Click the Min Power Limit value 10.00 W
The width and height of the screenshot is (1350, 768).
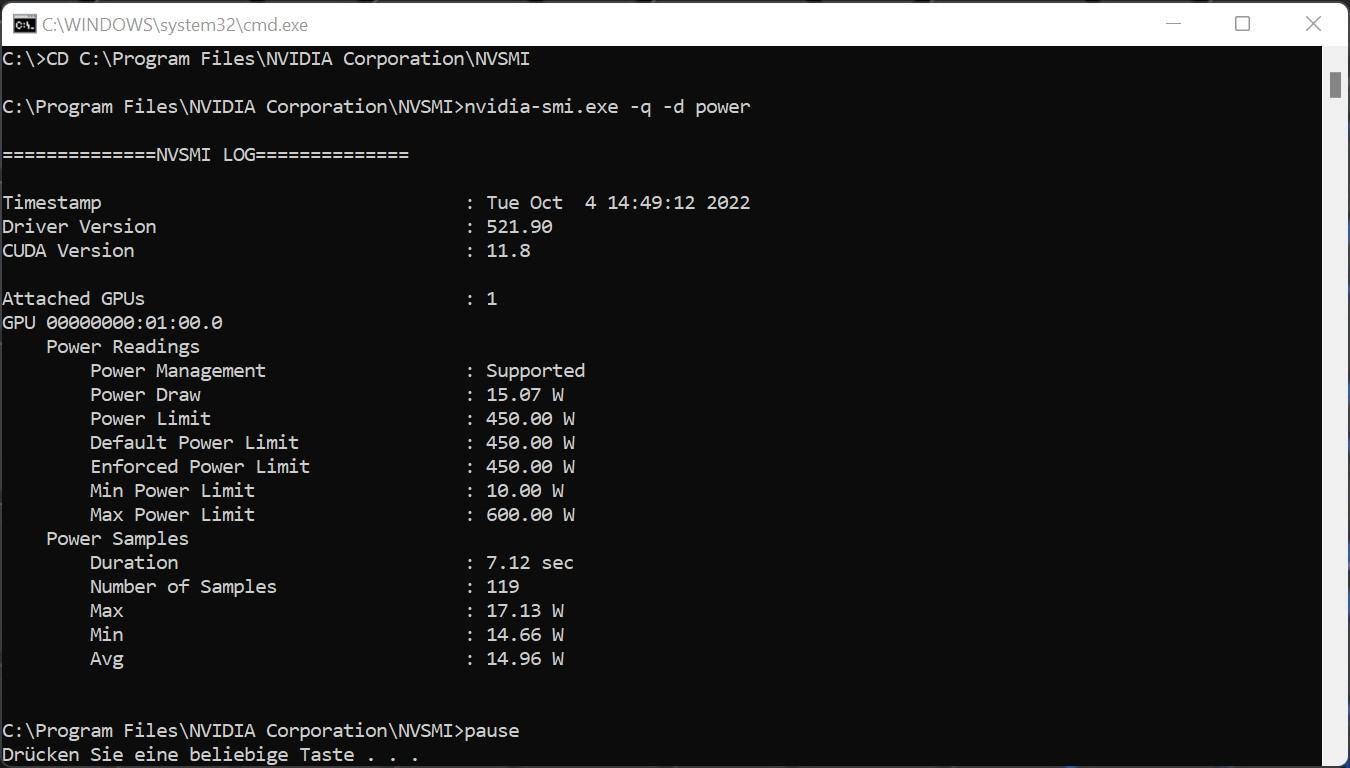[x=525, y=491]
